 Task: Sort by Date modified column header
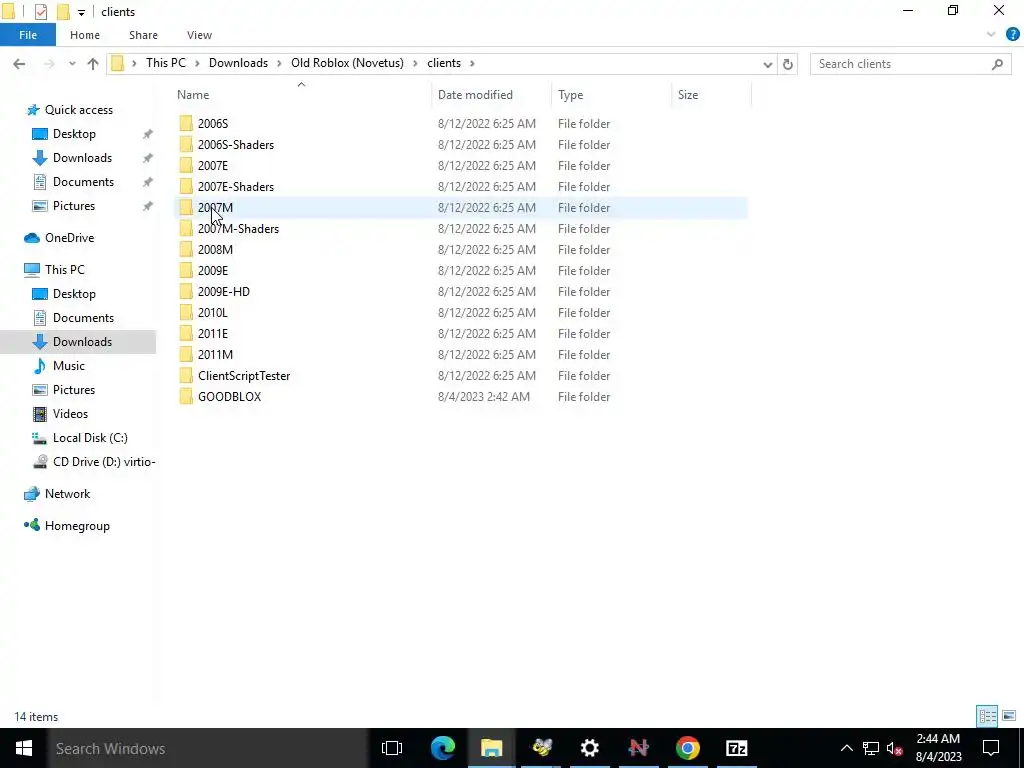[475, 95]
